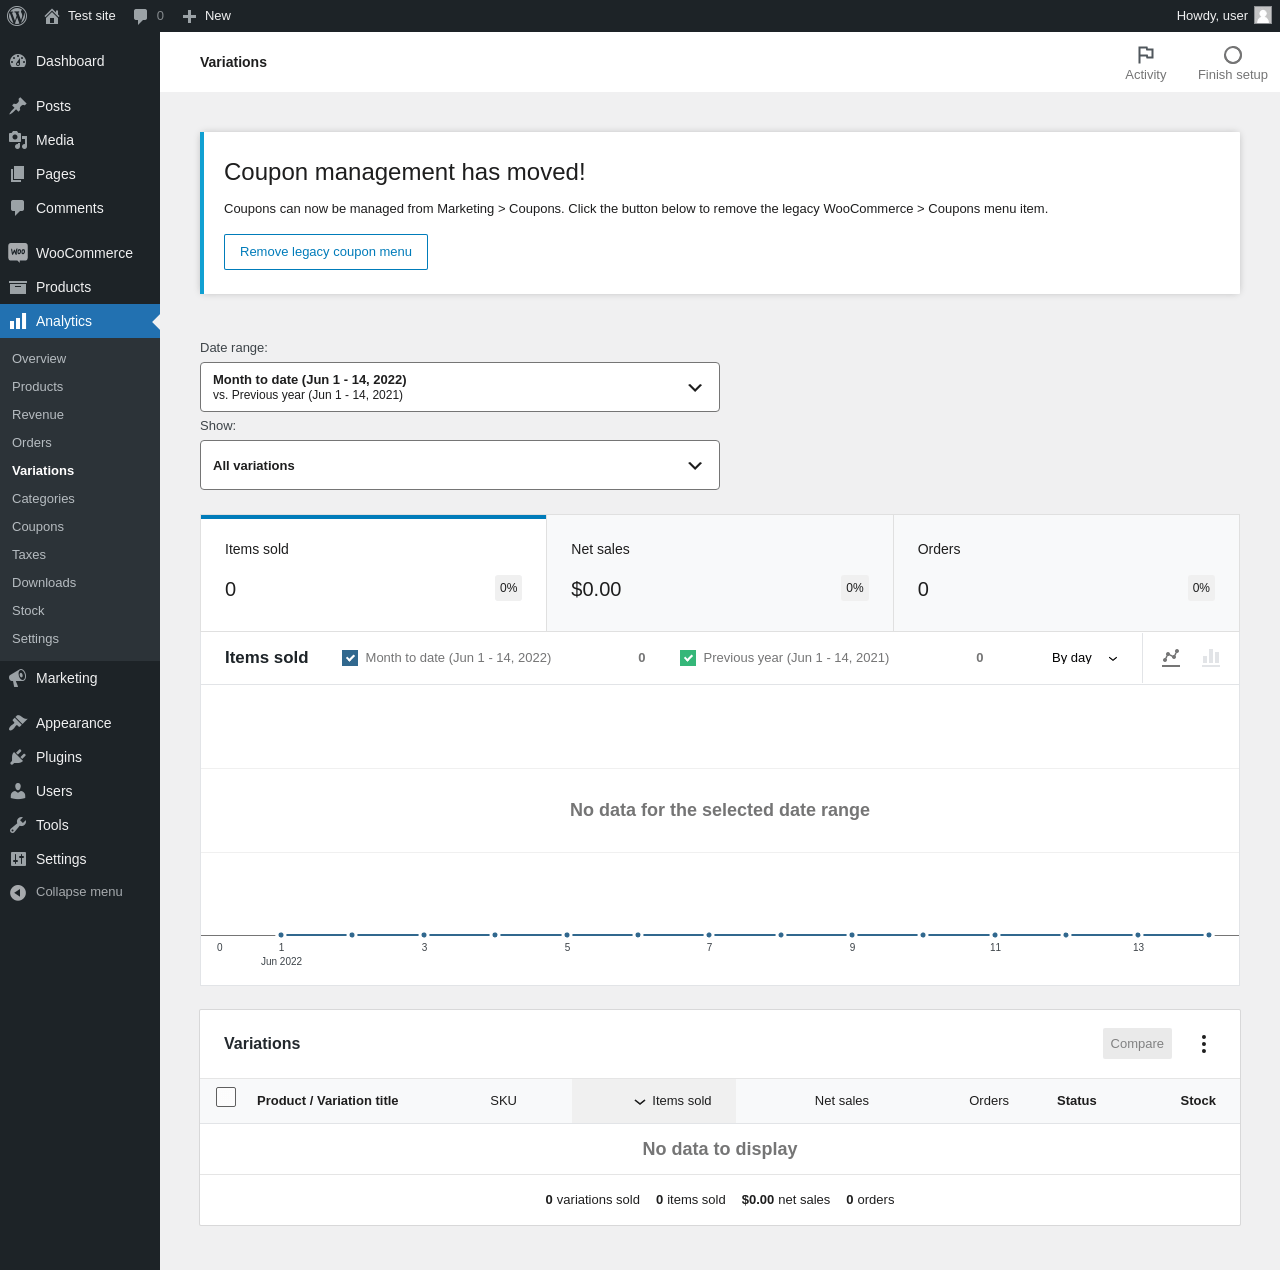Tick the select-all checkbox in Variations table
The height and width of the screenshot is (1270, 1280).
coord(226,1097)
